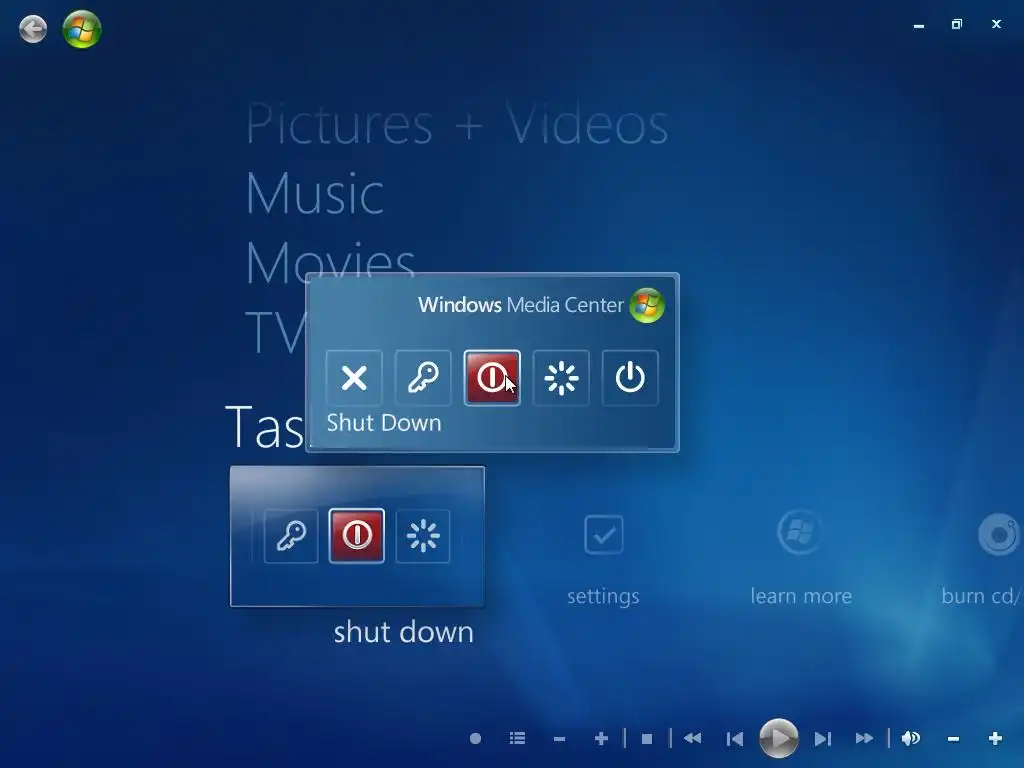
Task: Click channel down minus button
Action: tap(559, 739)
